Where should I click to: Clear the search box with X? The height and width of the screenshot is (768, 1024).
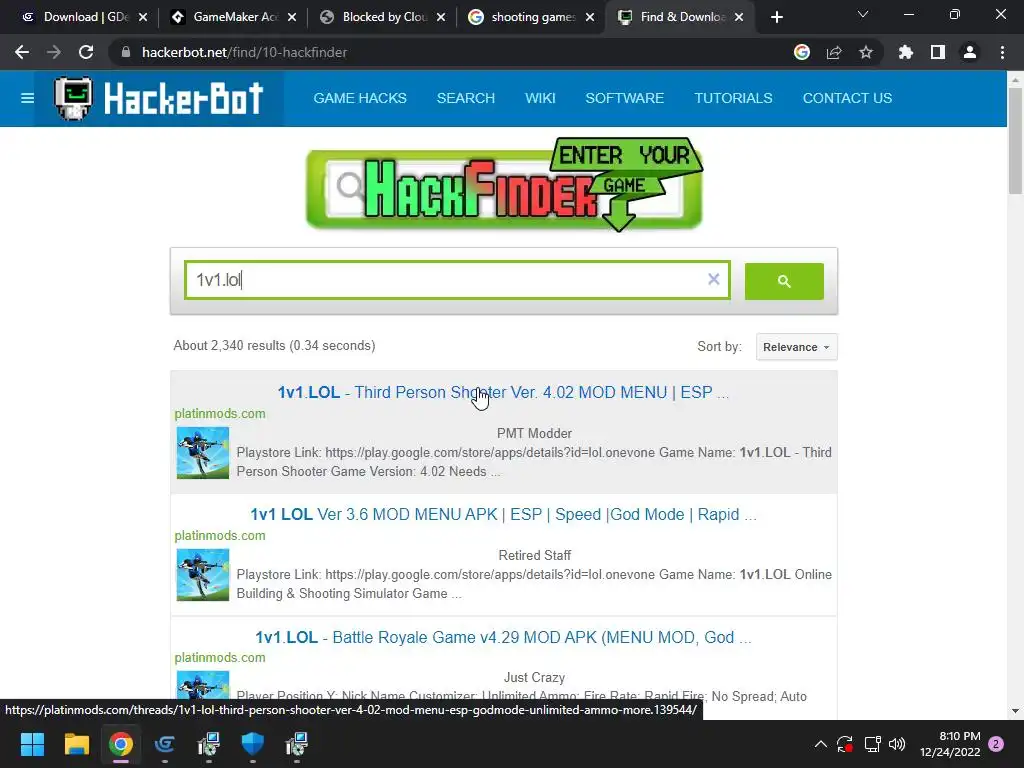(x=713, y=280)
